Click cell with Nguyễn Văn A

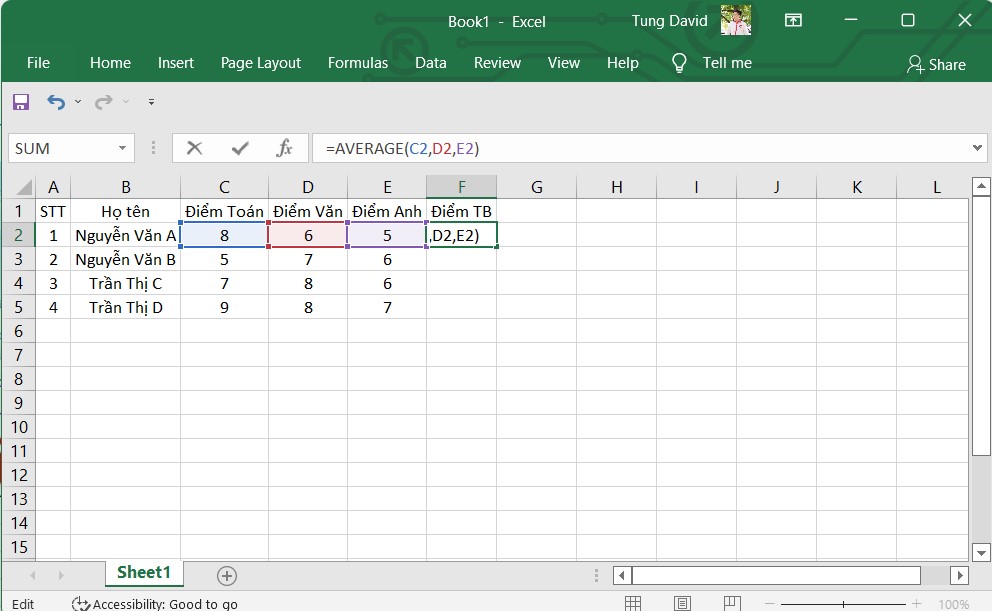125,235
